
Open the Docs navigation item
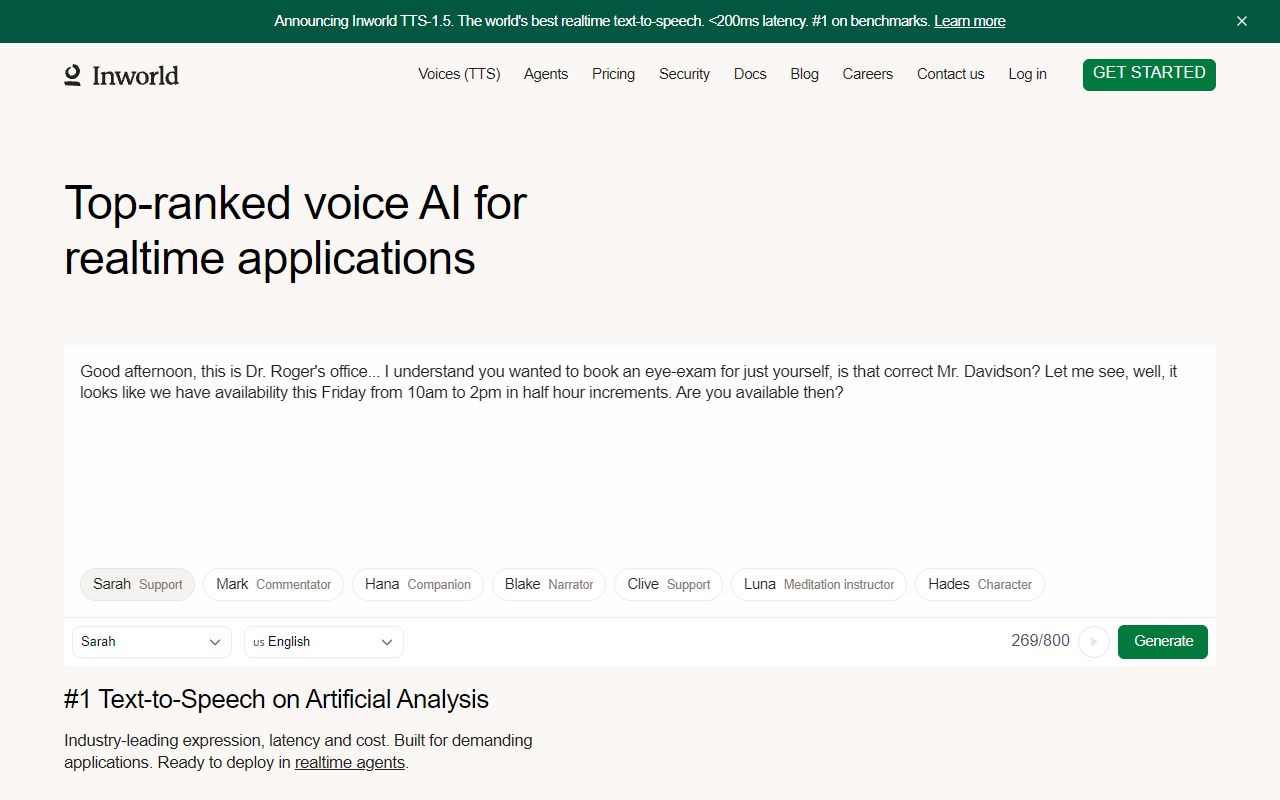pyautogui.click(x=750, y=74)
